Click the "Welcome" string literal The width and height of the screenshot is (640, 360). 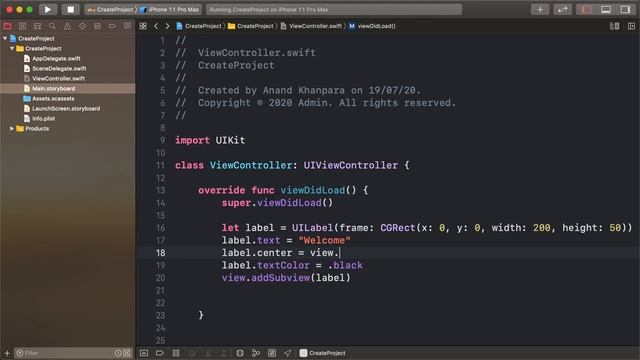[324, 240]
